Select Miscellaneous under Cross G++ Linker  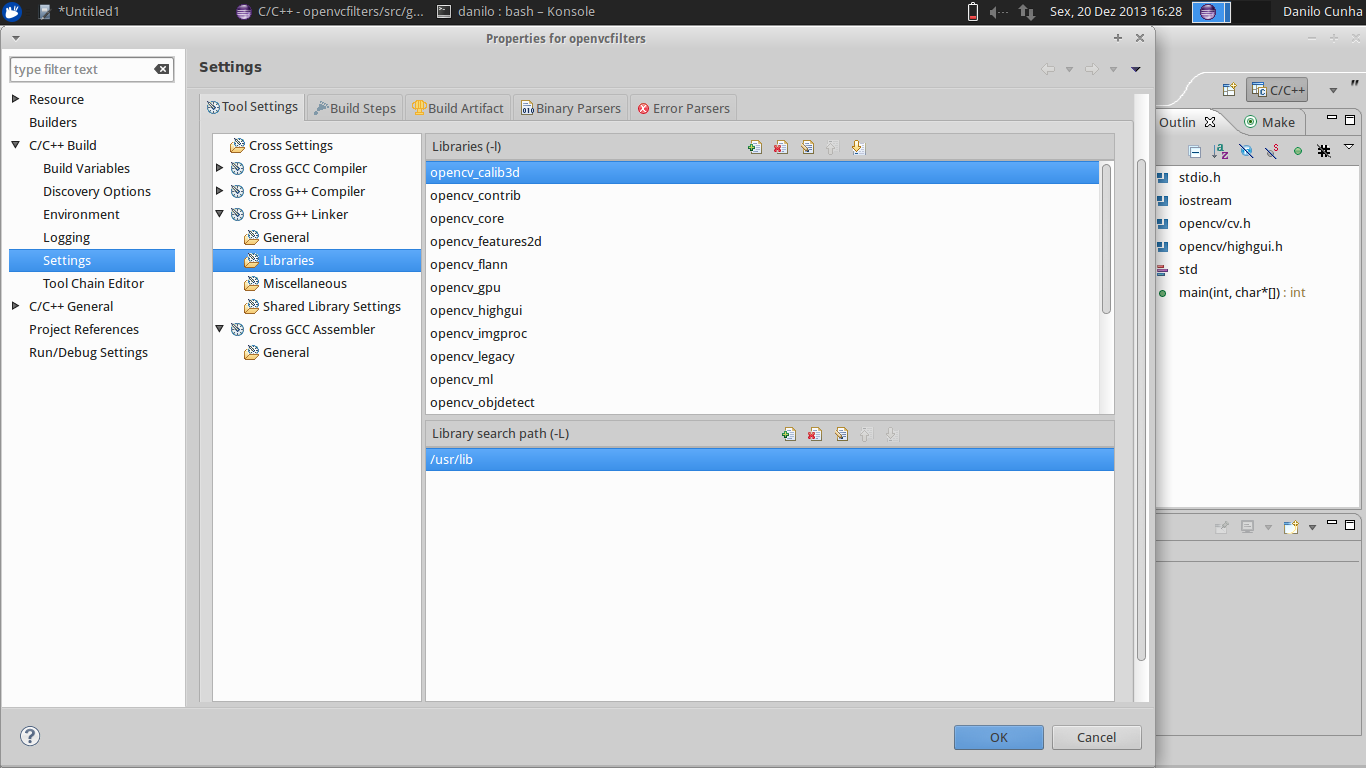point(305,283)
